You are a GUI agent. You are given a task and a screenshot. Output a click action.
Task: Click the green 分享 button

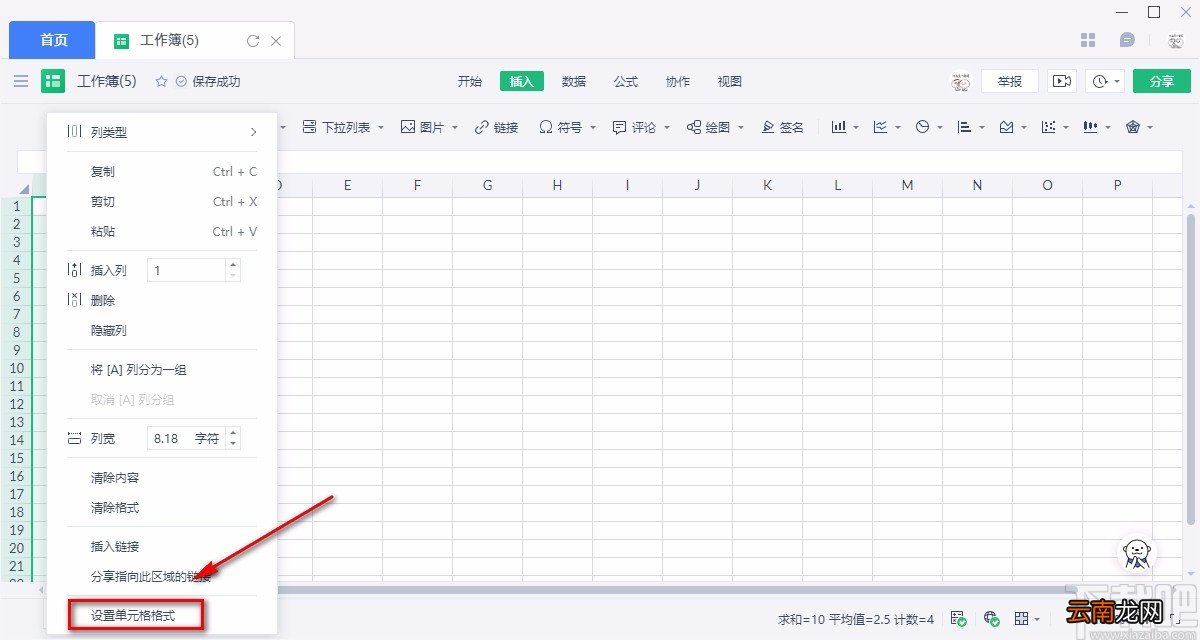tap(1162, 81)
